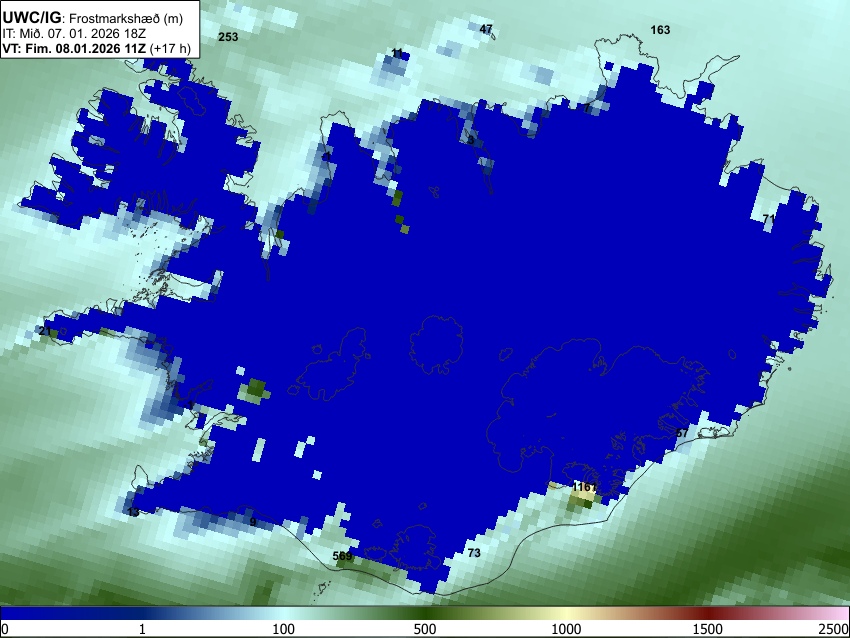Click the map value "253" off the northwest
This screenshot has width=850, height=638.
[x=228, y=37]
